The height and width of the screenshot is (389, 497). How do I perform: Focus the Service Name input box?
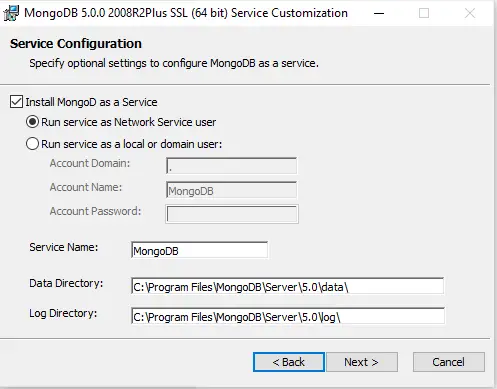(x=199, y=250)
